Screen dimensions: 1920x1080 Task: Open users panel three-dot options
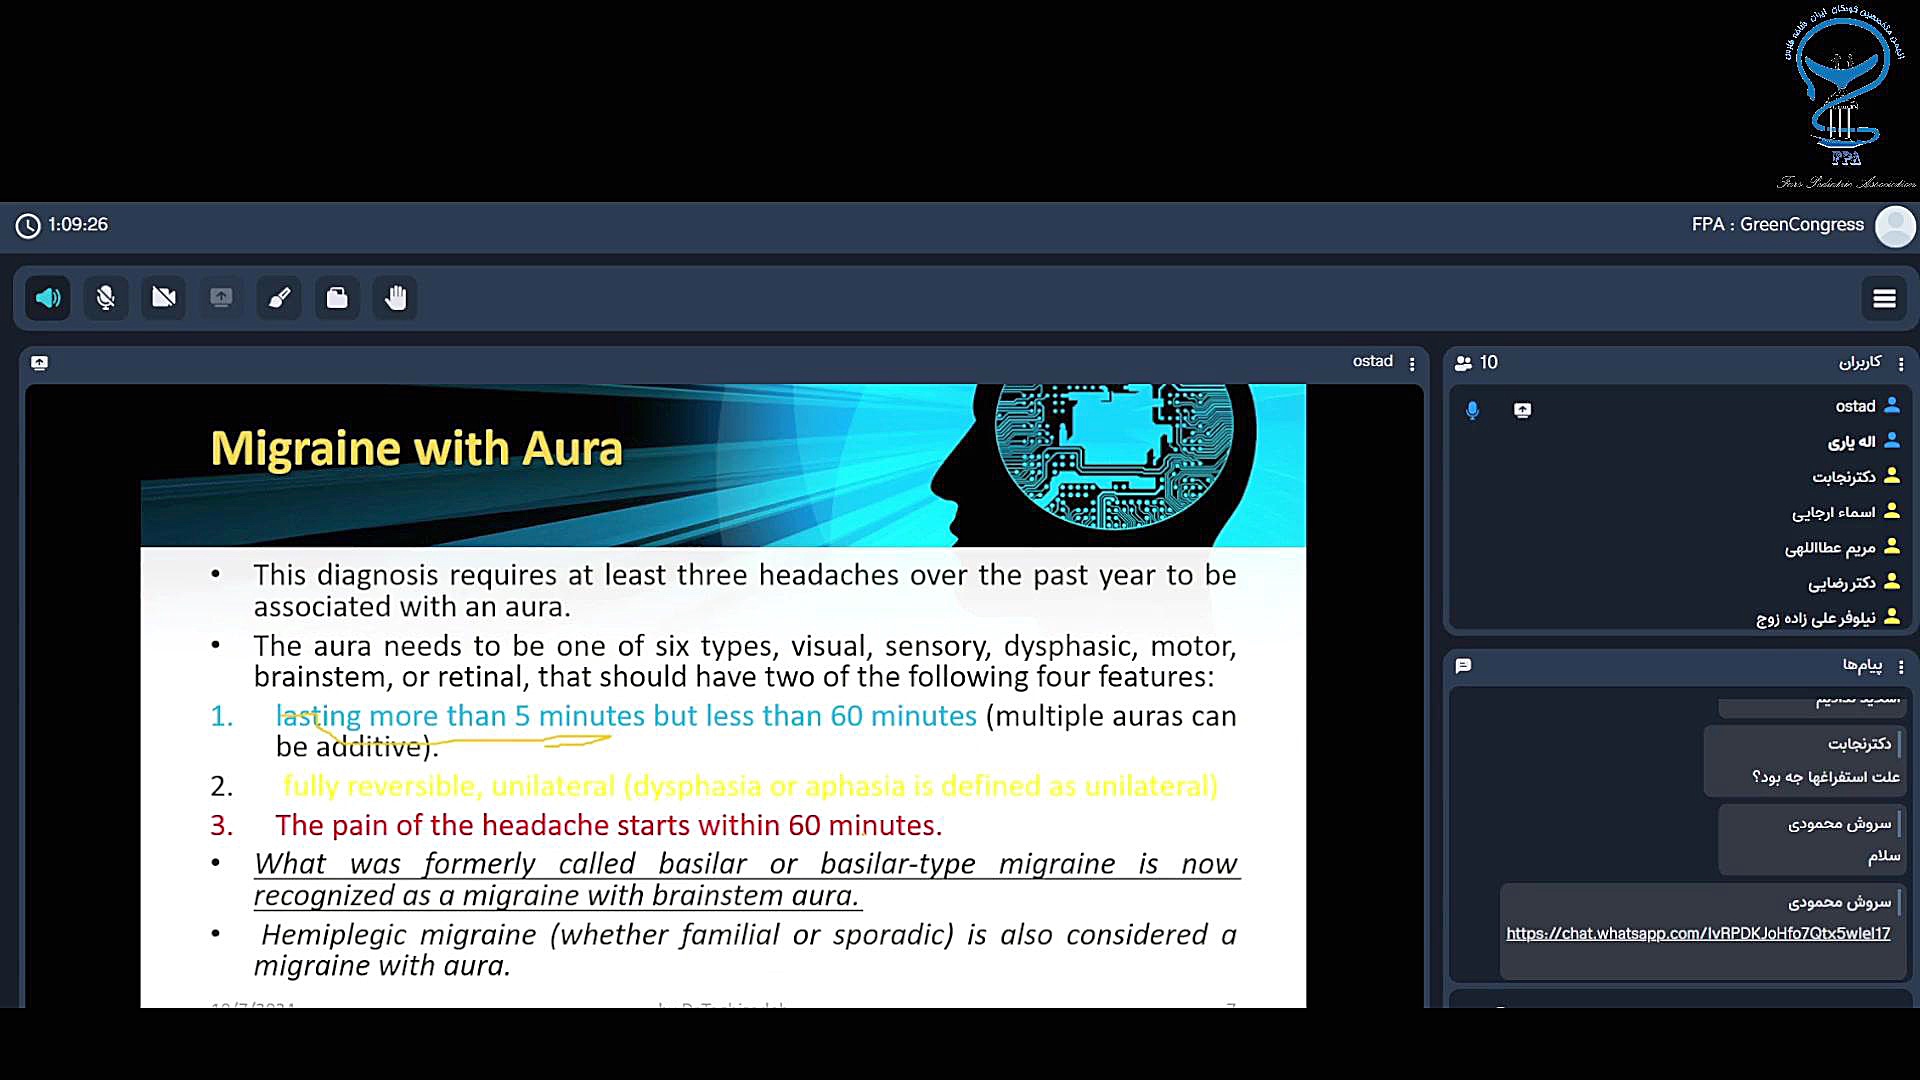[x=1901, y=364]
